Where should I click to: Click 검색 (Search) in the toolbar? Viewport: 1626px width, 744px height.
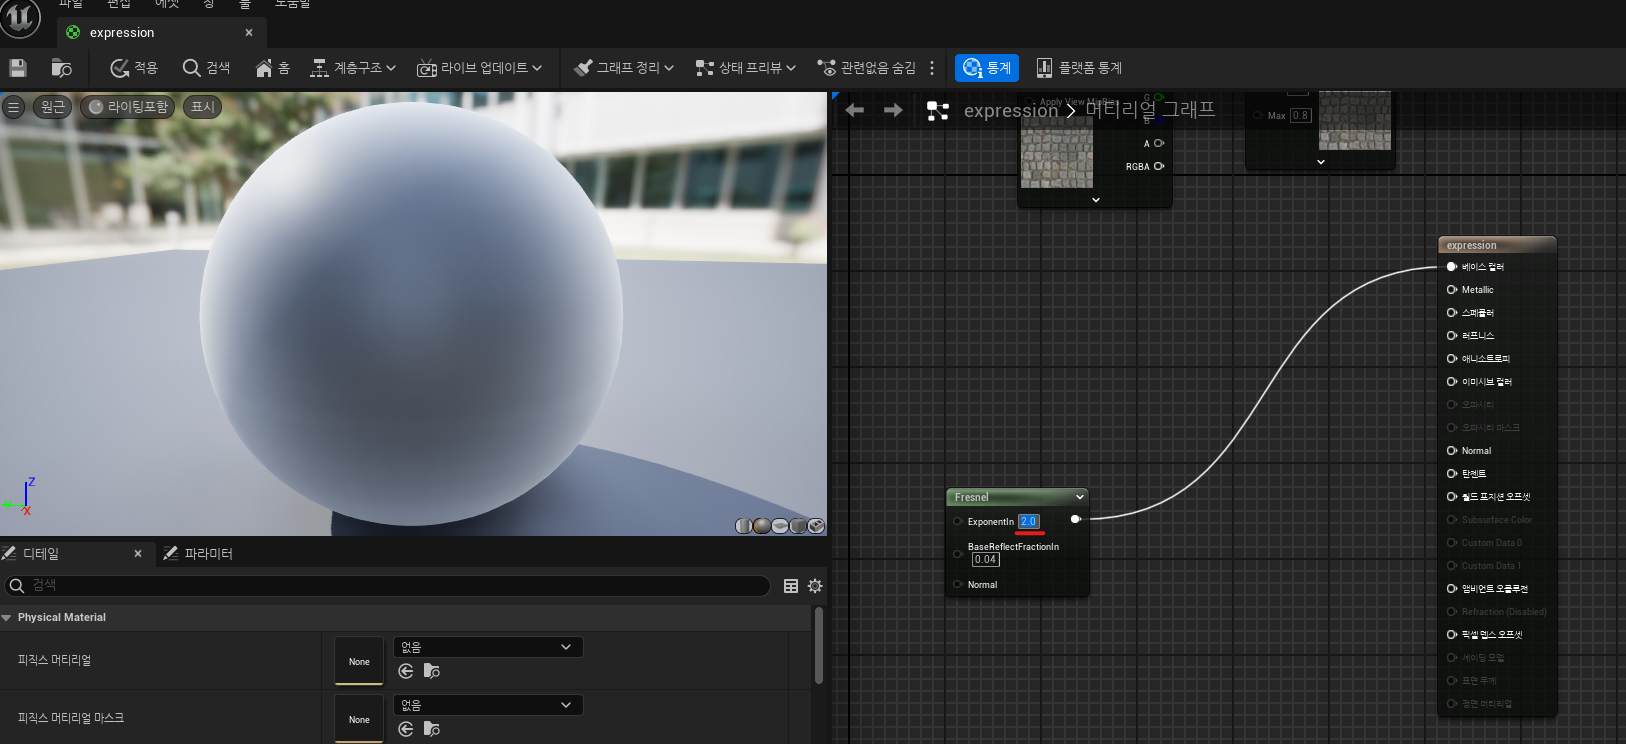(206, 68)
